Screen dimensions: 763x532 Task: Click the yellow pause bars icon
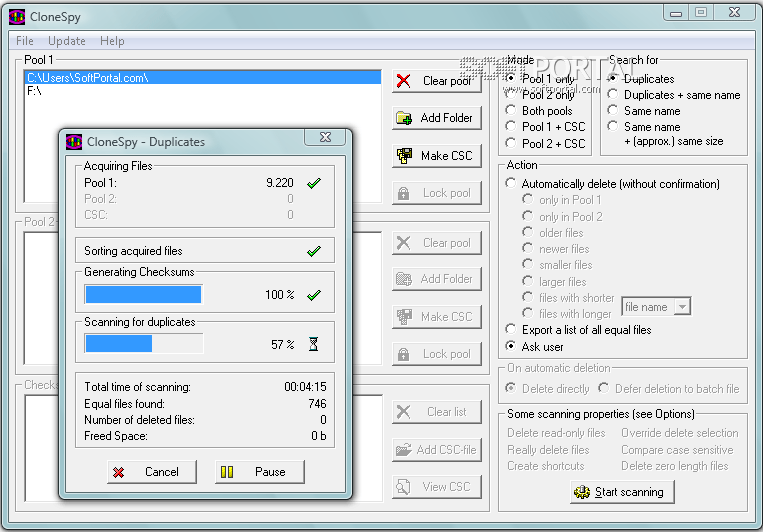tap(227, 472)
